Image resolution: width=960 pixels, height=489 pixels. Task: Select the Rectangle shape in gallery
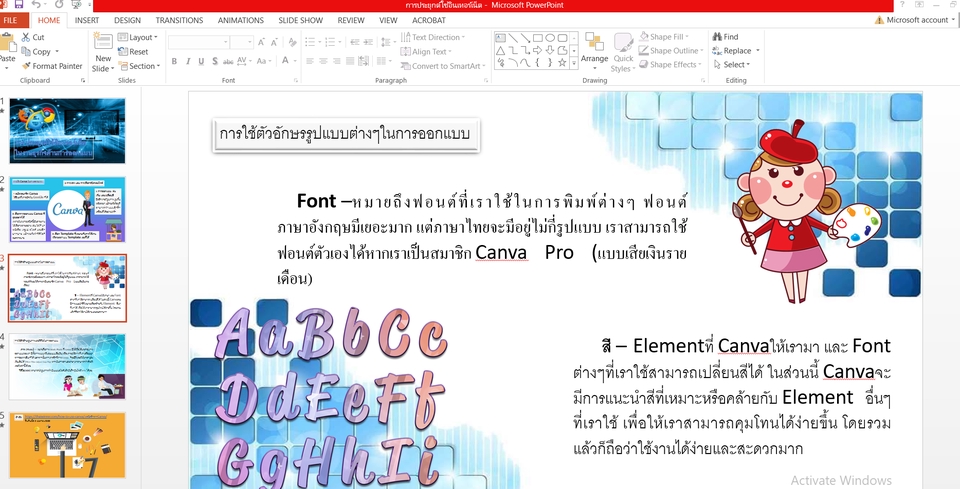(538, 37)
